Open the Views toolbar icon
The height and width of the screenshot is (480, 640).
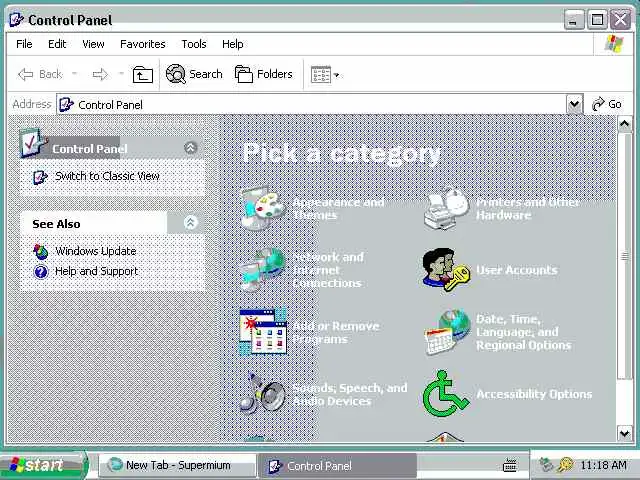[321, 75]
